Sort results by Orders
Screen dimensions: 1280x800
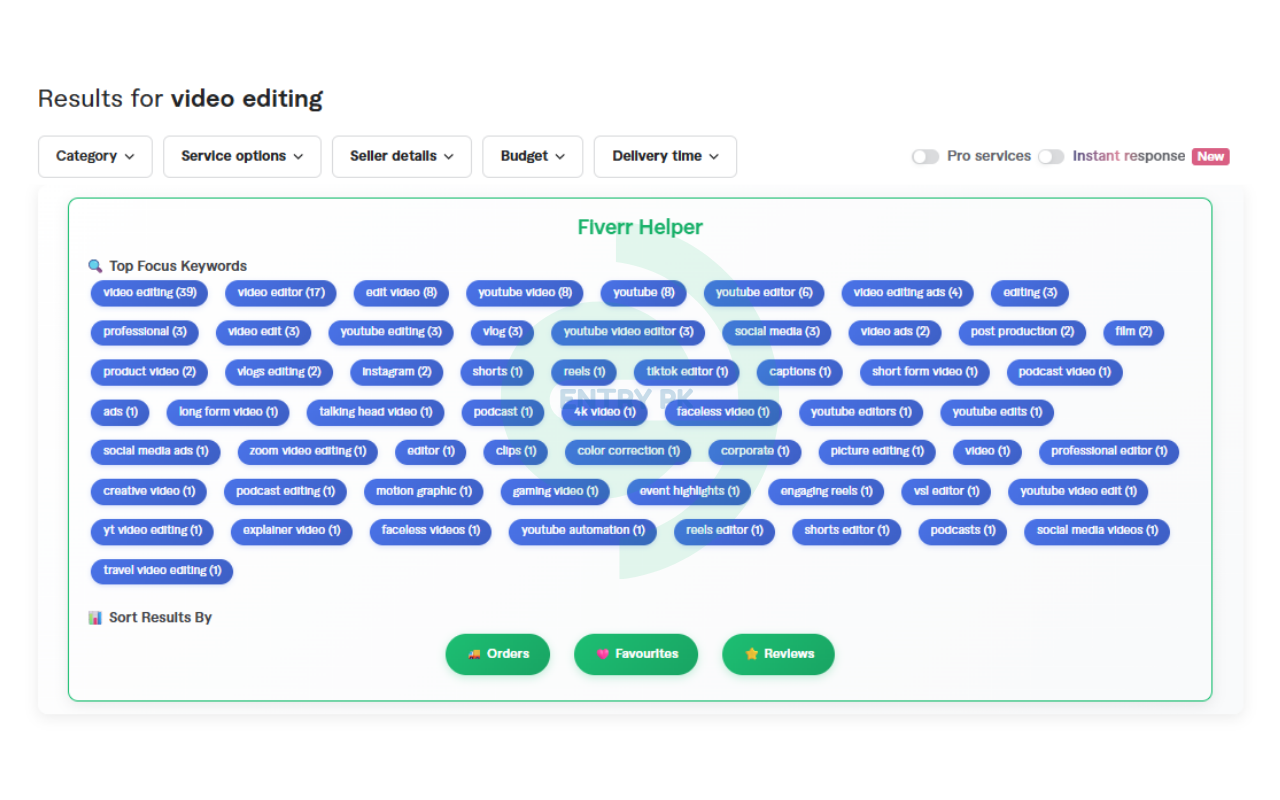(x=498, y=654)
